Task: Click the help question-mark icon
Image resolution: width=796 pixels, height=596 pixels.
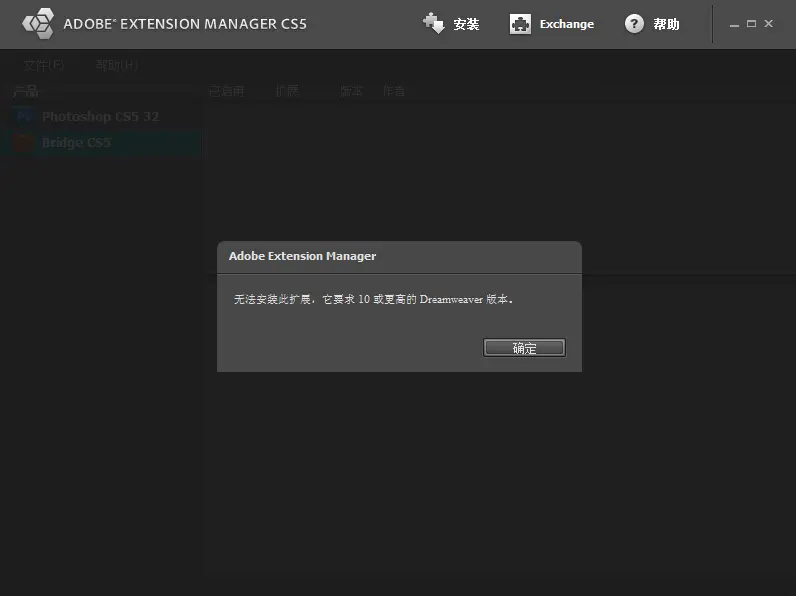Action: click(634, 23)
